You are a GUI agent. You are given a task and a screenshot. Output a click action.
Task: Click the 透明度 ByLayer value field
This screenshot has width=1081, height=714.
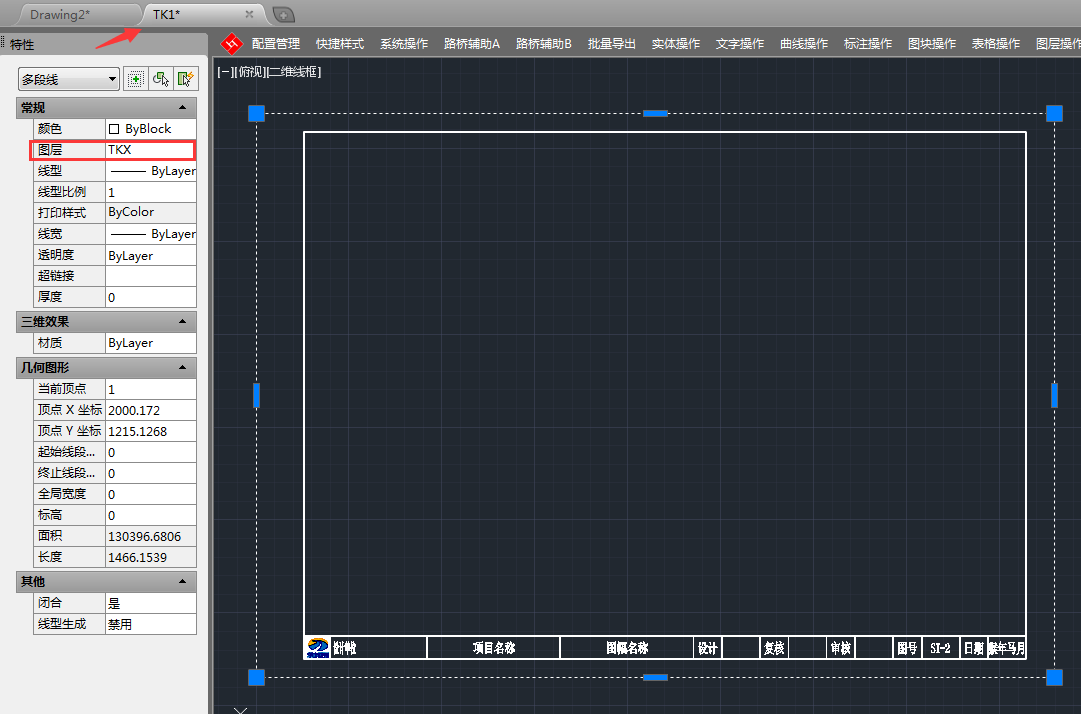point(151,255)
